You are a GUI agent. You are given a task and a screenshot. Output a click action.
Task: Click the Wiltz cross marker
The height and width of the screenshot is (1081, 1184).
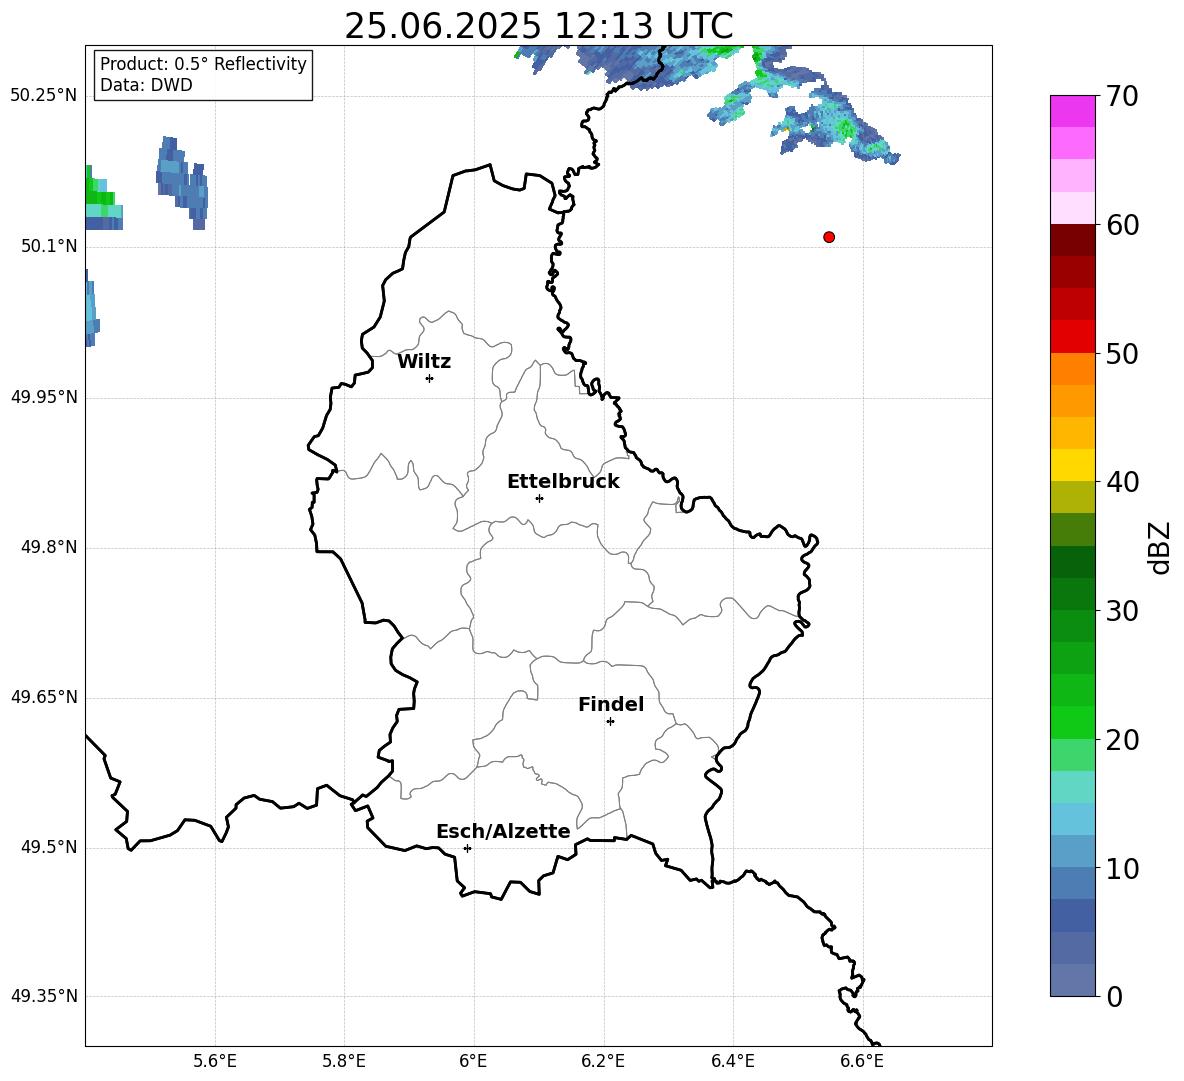[430, 378]
